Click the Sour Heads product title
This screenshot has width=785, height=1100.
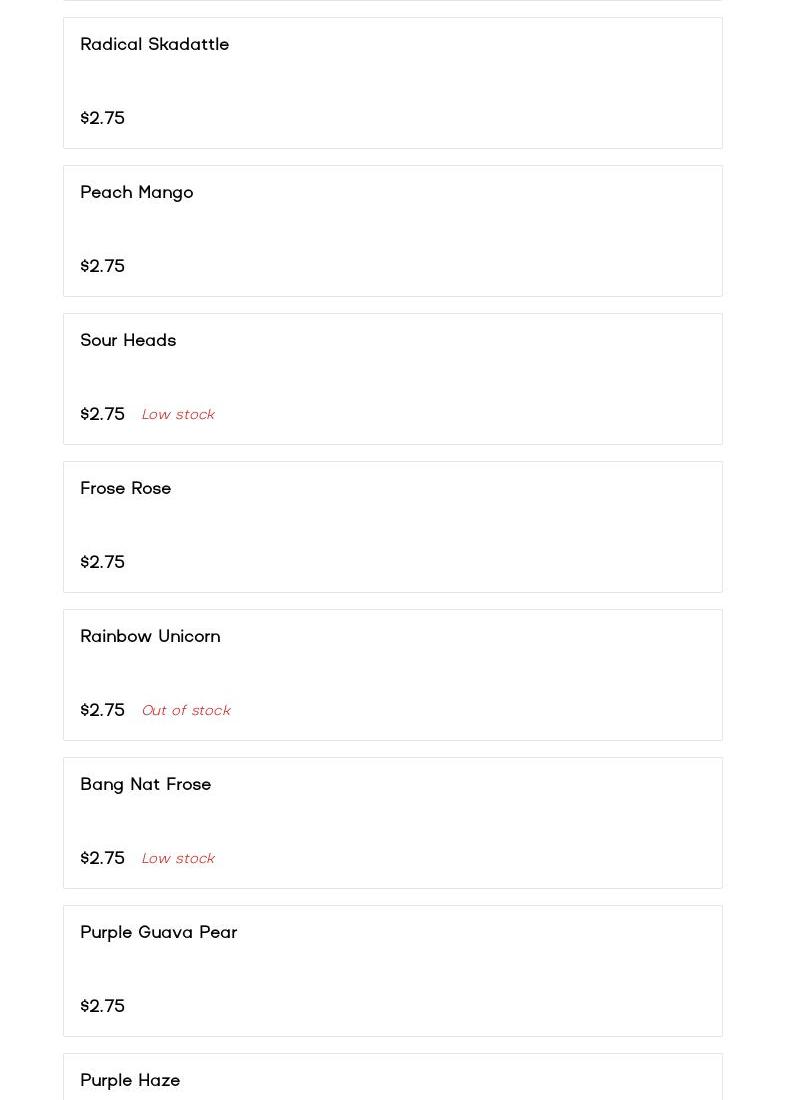click(128, 341)
